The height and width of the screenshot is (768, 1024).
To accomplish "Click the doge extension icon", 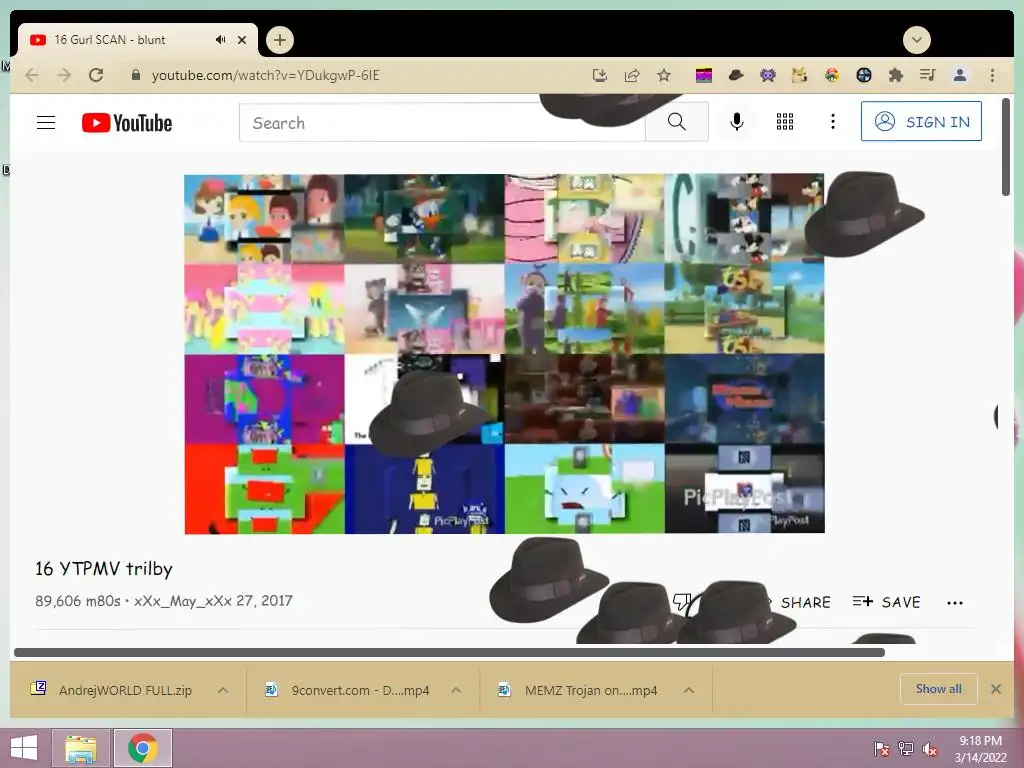I will coord(800,75).
